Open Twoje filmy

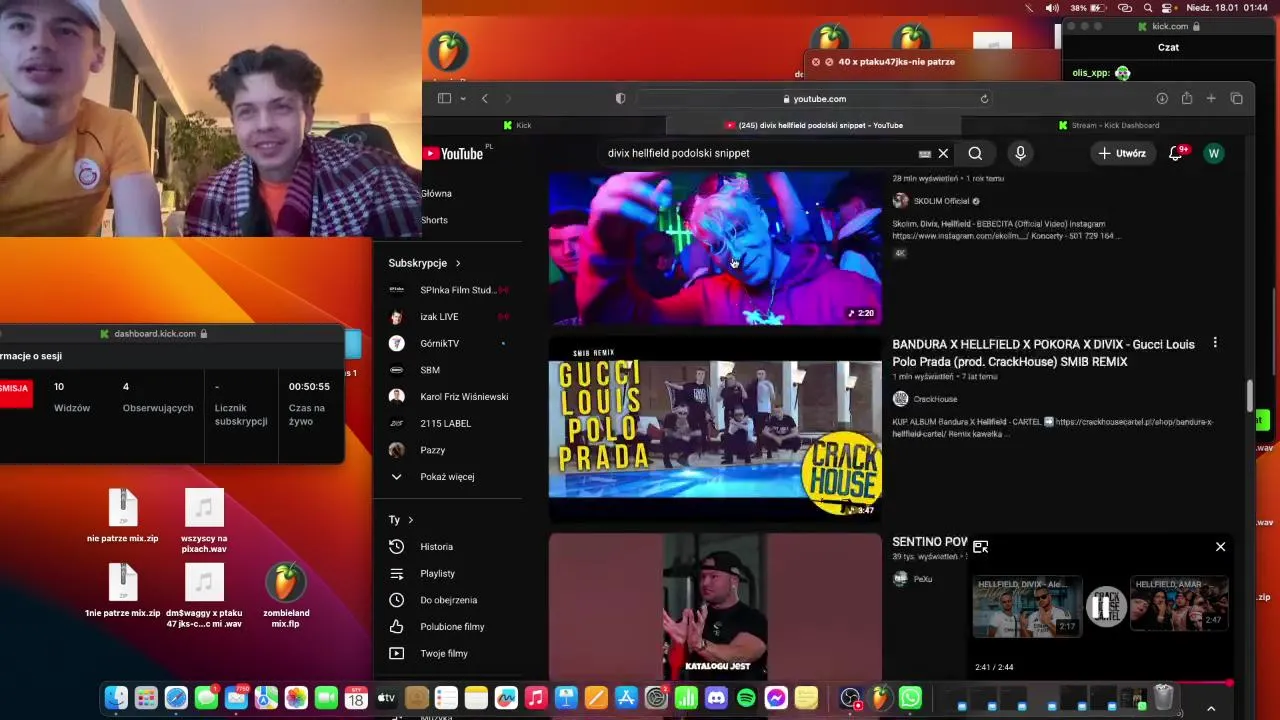(x=444, y=654)
